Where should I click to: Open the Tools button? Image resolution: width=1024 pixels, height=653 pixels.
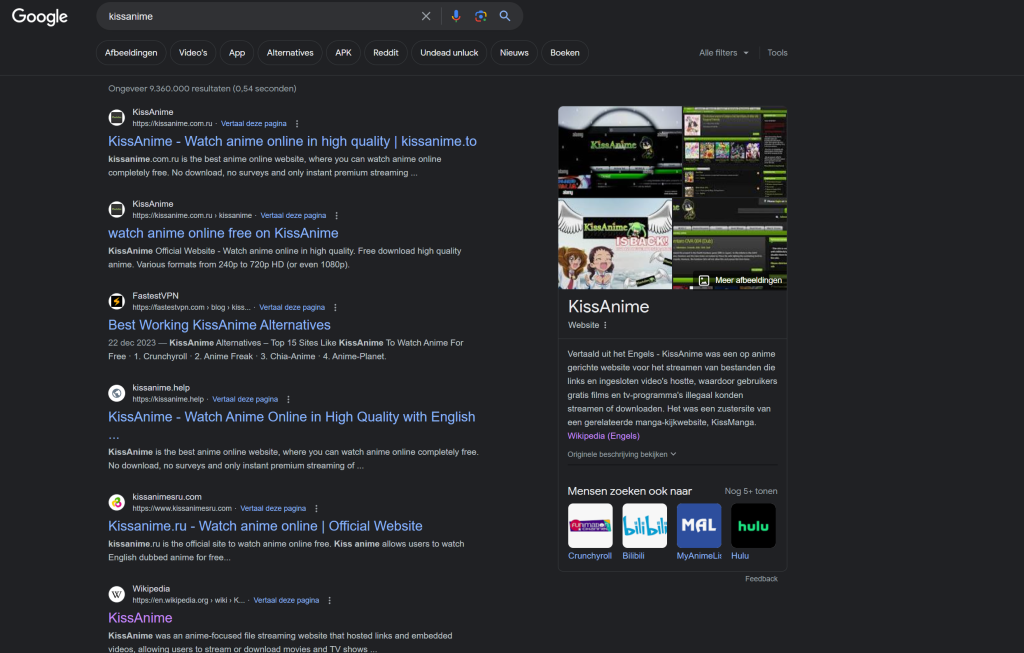coord(777,53)
